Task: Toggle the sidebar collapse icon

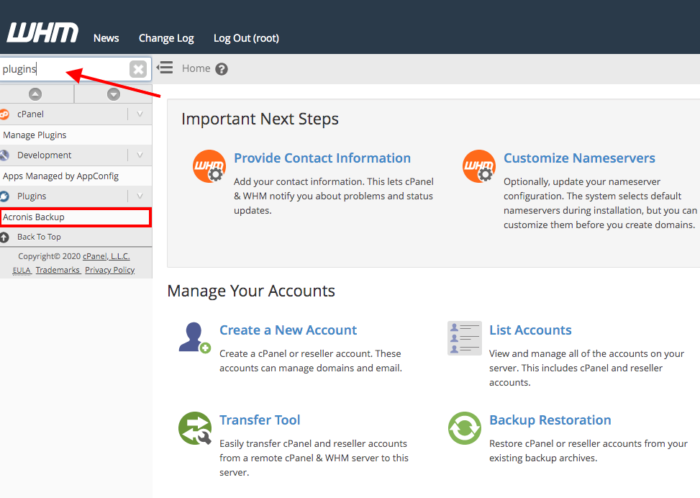Action: coord(165,68)
